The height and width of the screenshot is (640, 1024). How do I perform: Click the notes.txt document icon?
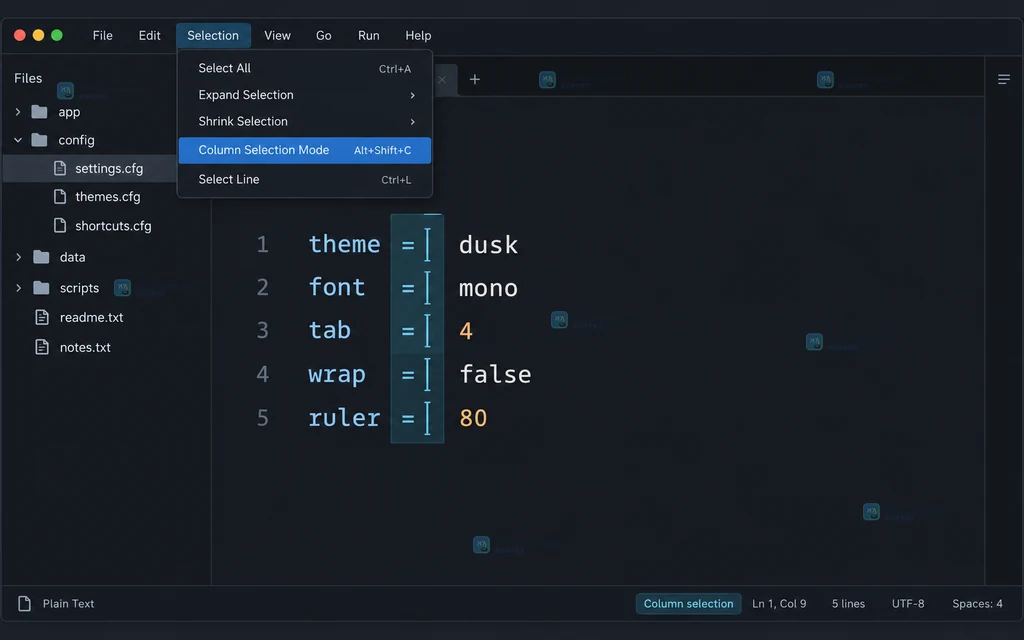point(42,347)
